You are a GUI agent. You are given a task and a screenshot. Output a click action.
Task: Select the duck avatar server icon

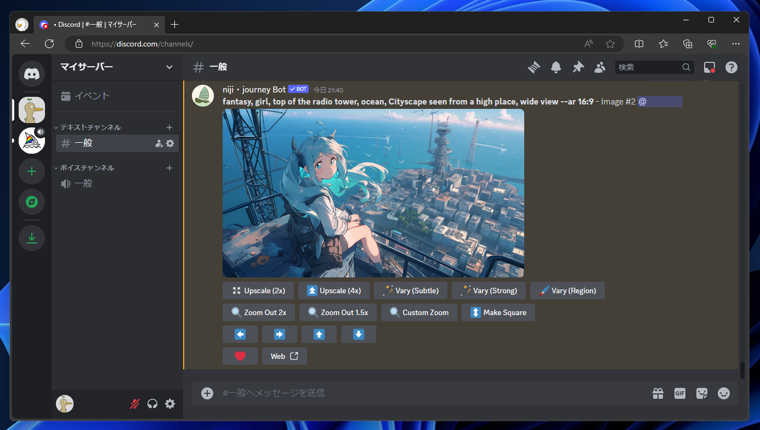[32, 110]
